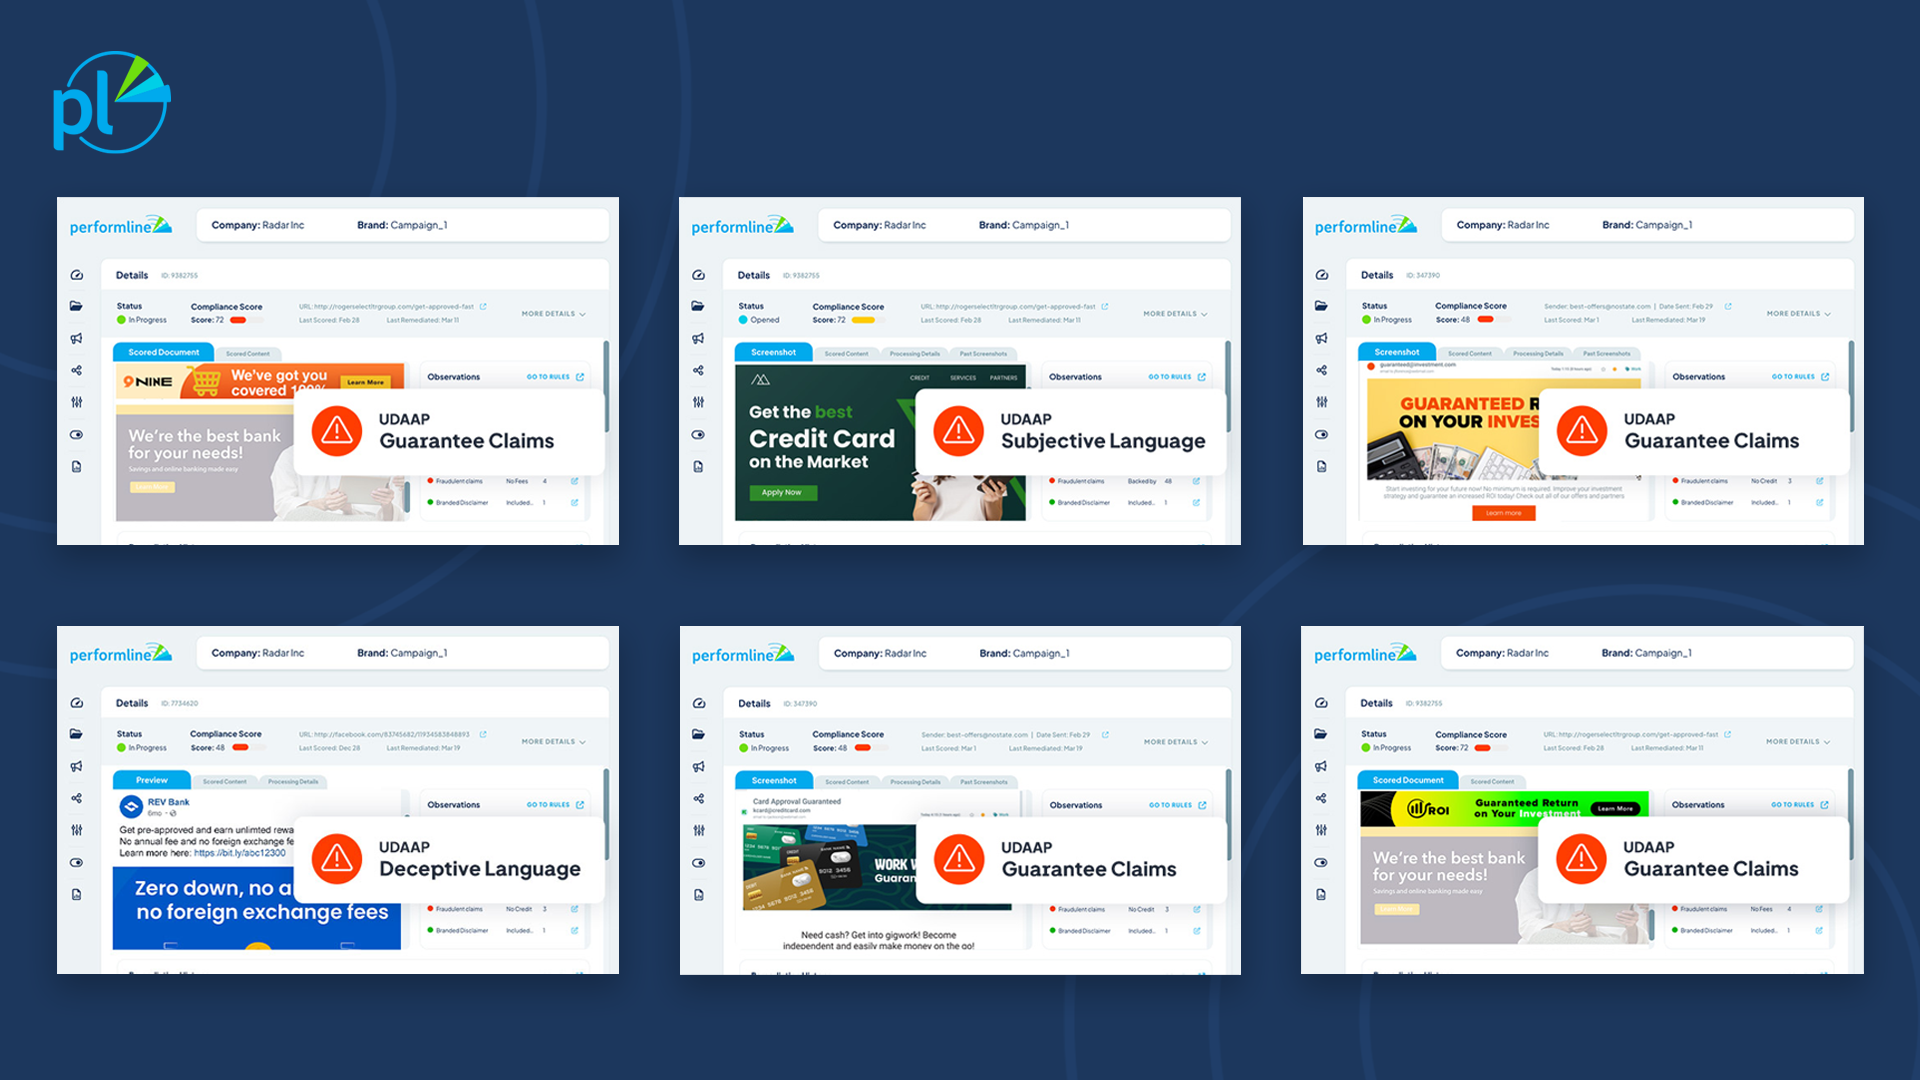Open Processing Details tab in the REV Bank panel

coord(293,781)
